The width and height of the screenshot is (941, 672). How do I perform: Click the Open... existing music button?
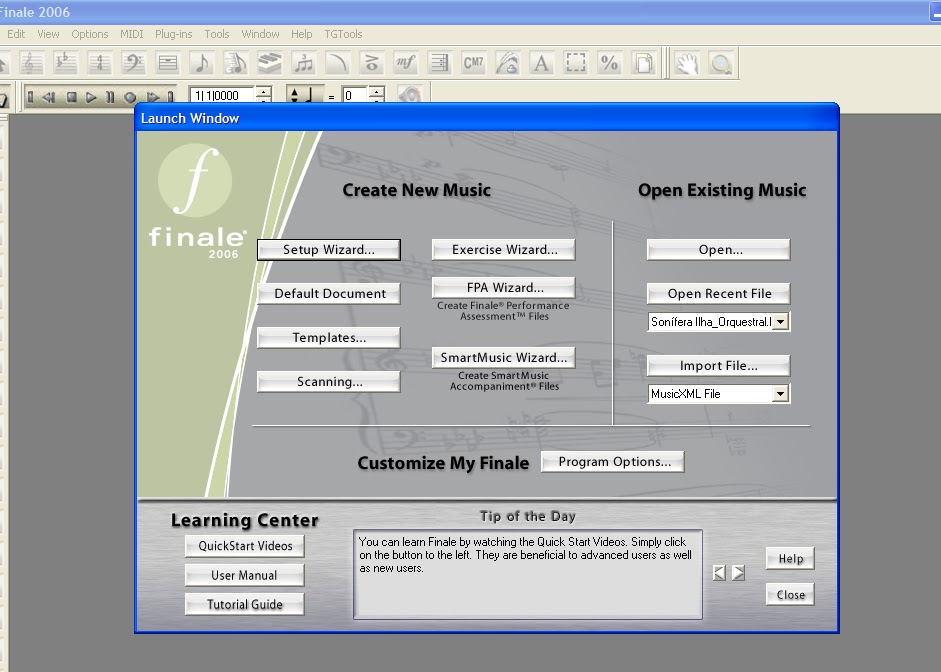tap(719, 250)
